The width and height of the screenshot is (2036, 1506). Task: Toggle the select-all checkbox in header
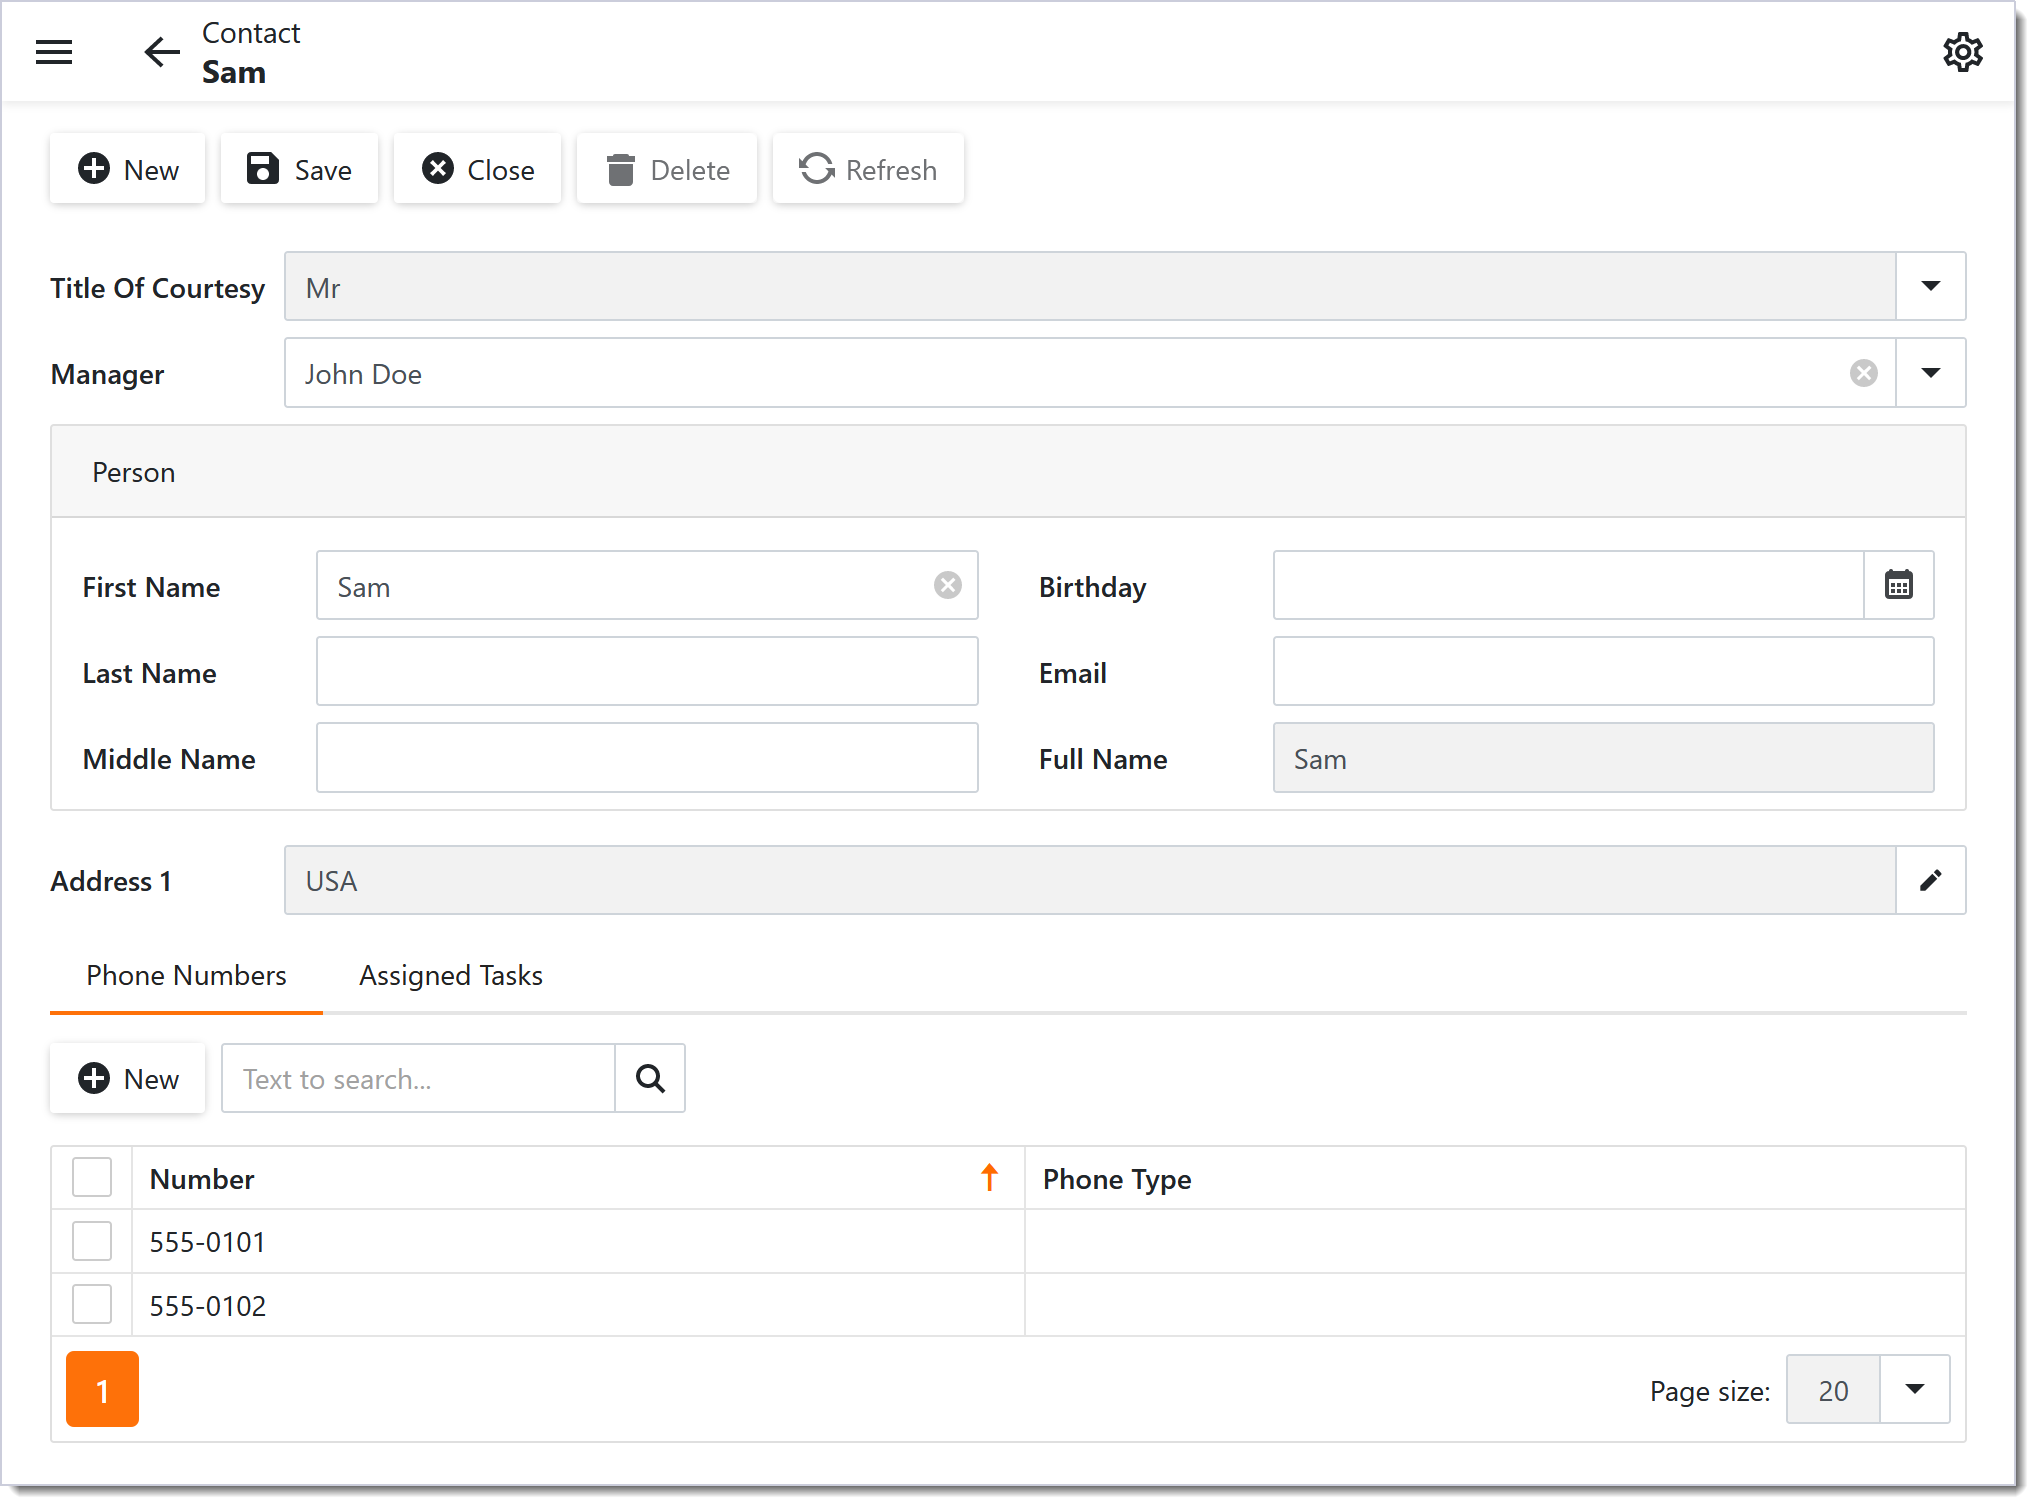(x=92, y=1178)
